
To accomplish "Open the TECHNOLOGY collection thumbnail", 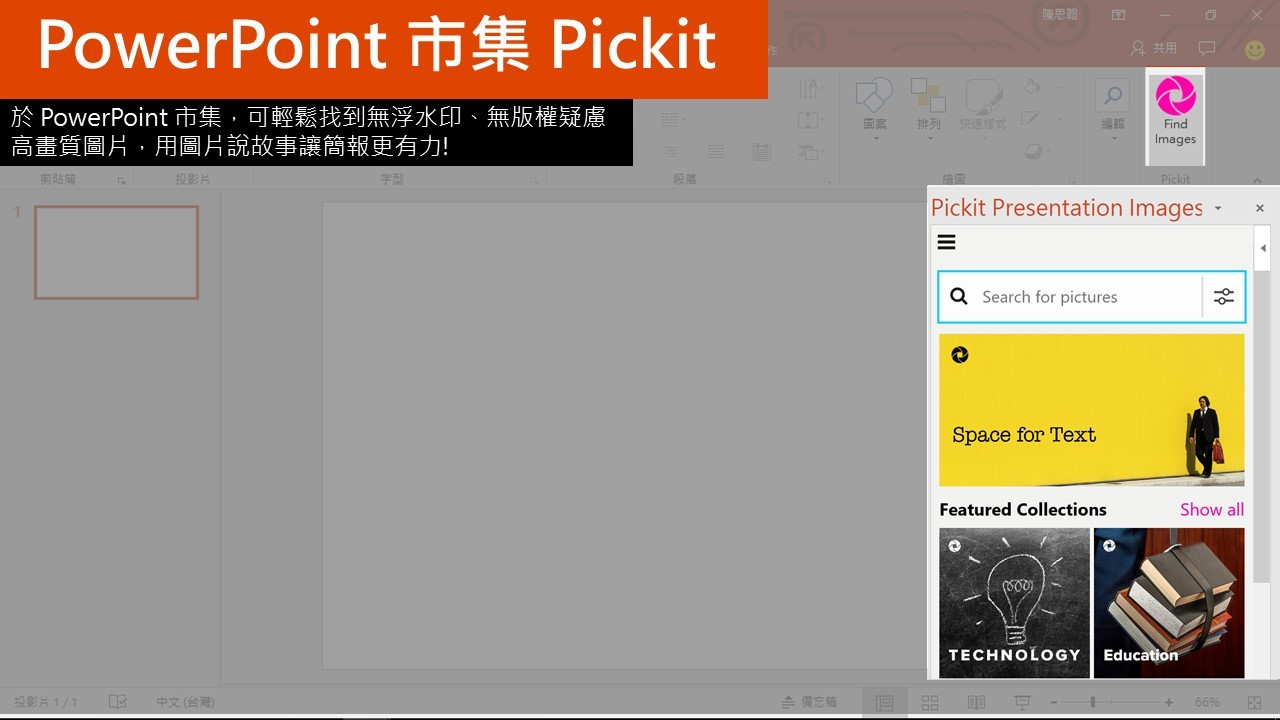I will [1014, 603].
